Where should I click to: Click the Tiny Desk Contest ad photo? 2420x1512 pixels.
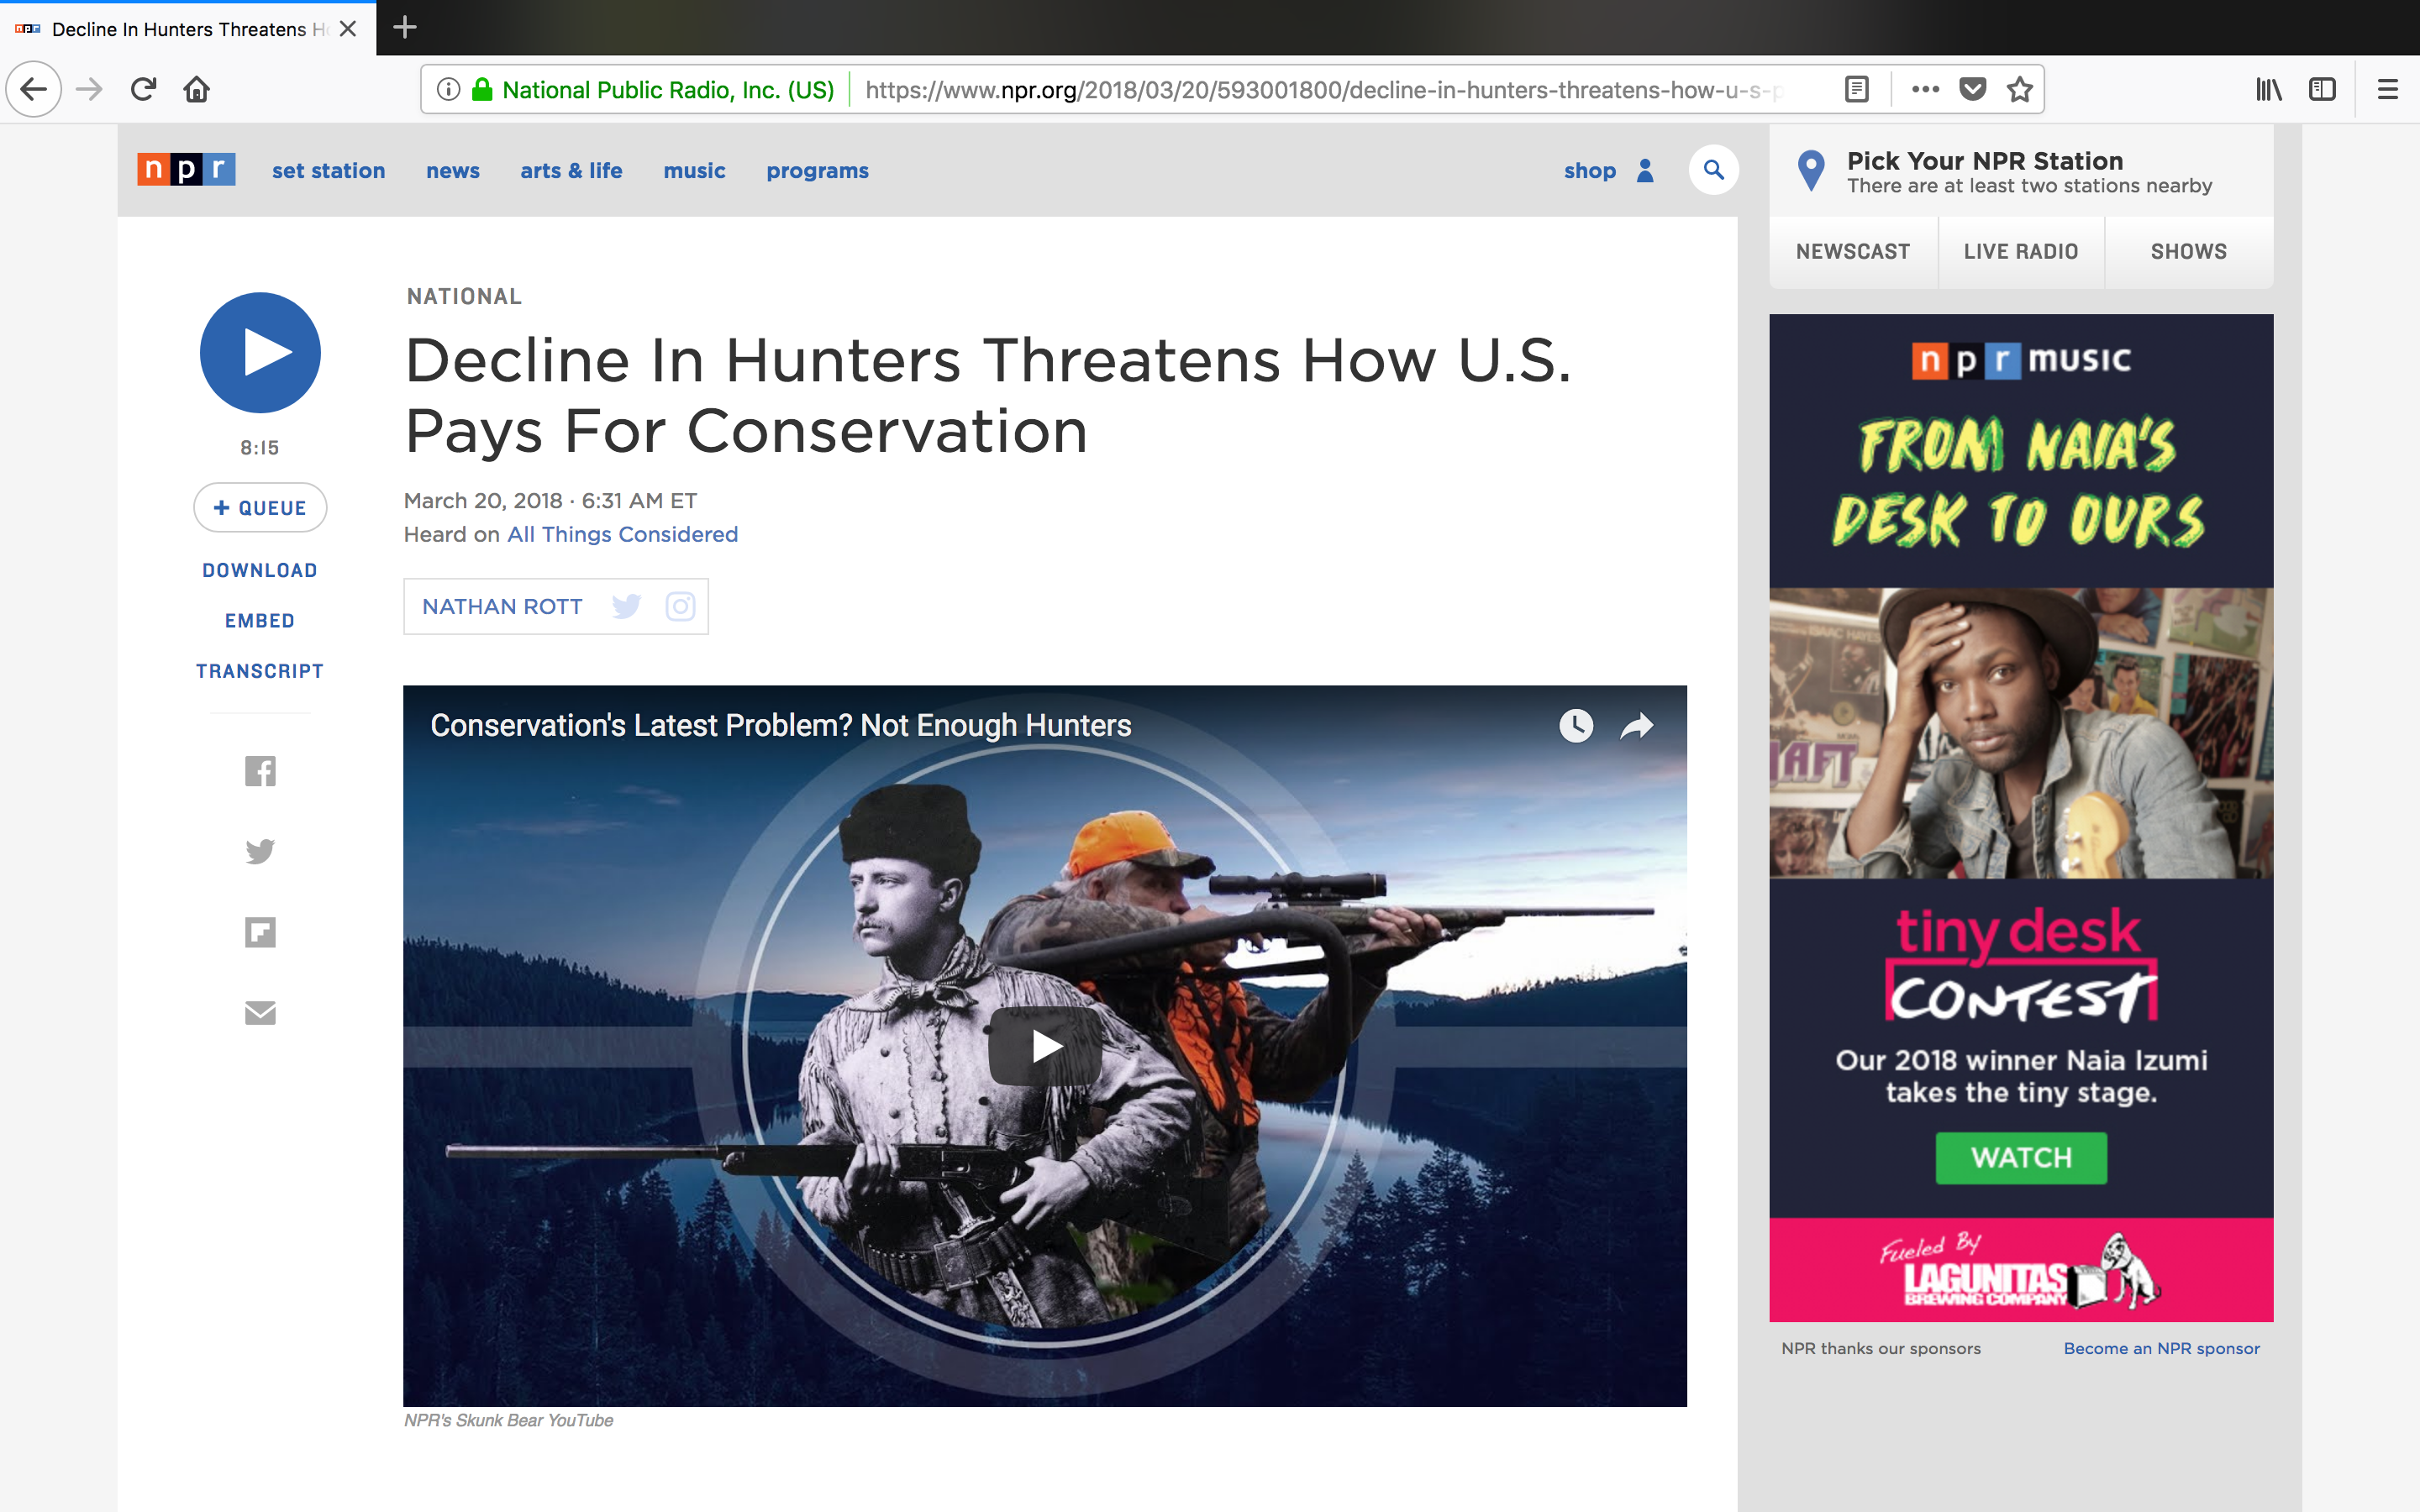(x=2021, y=733)
